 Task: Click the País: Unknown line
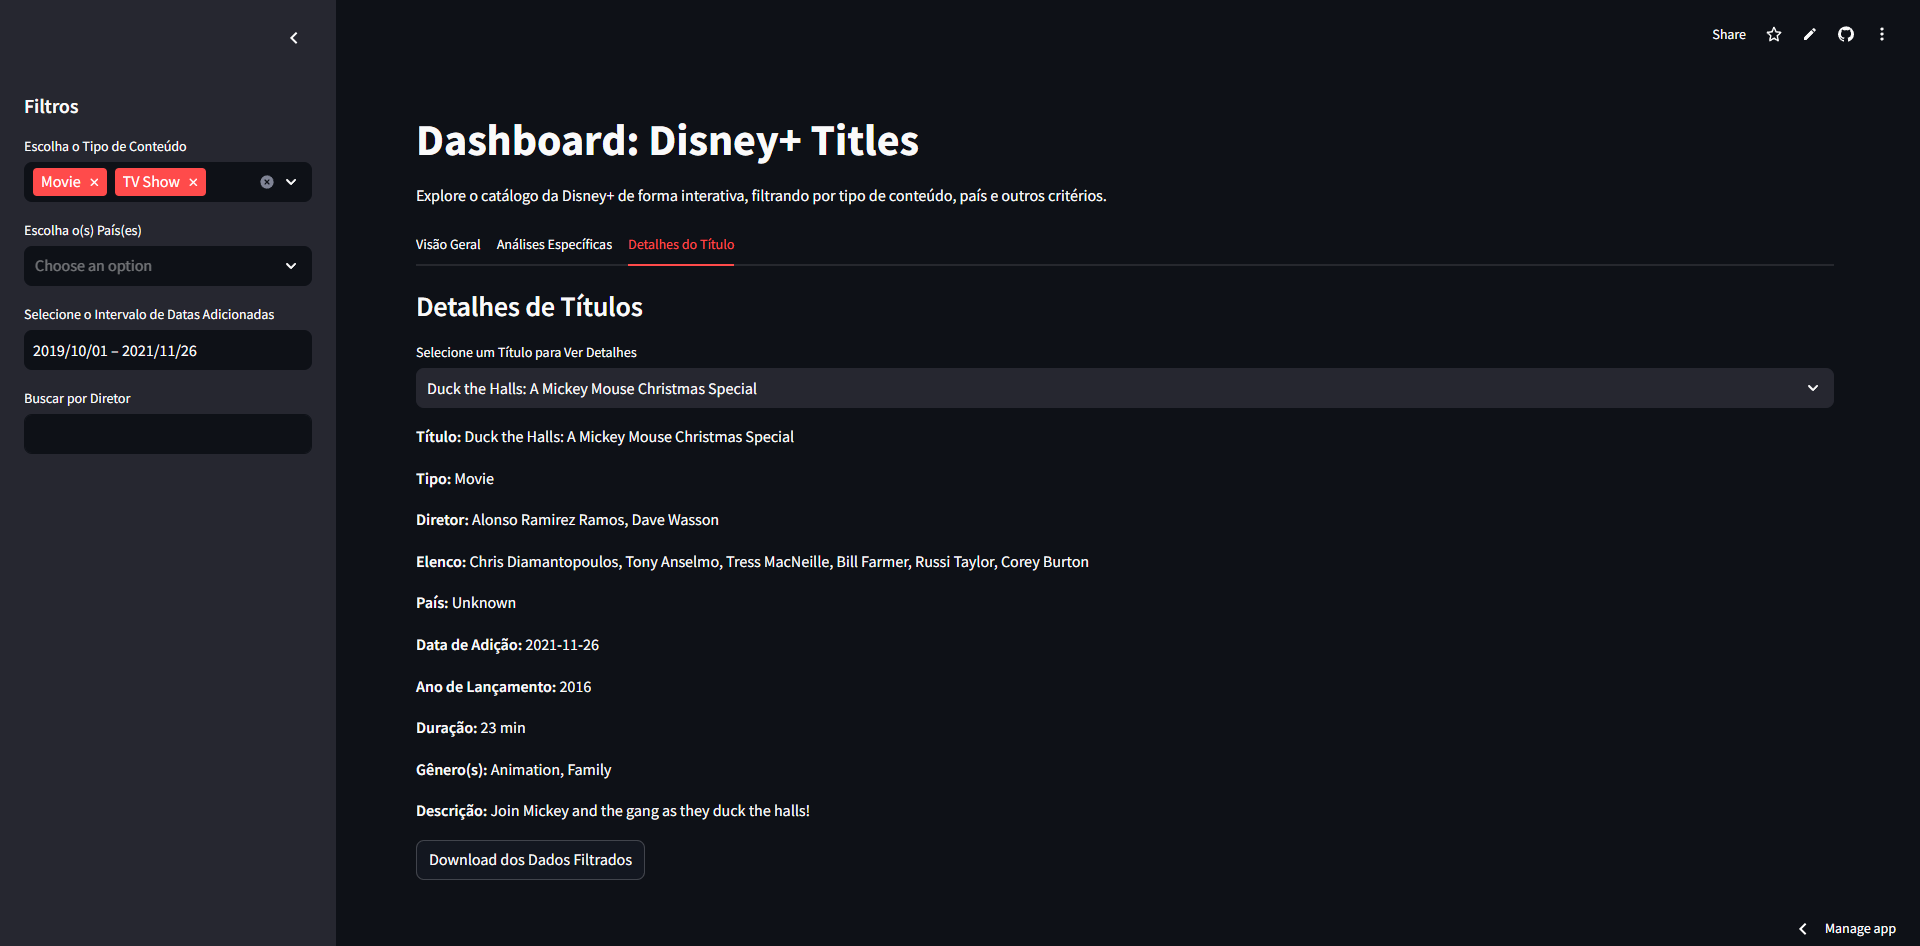pyautogui.click(x=466, y=603)
